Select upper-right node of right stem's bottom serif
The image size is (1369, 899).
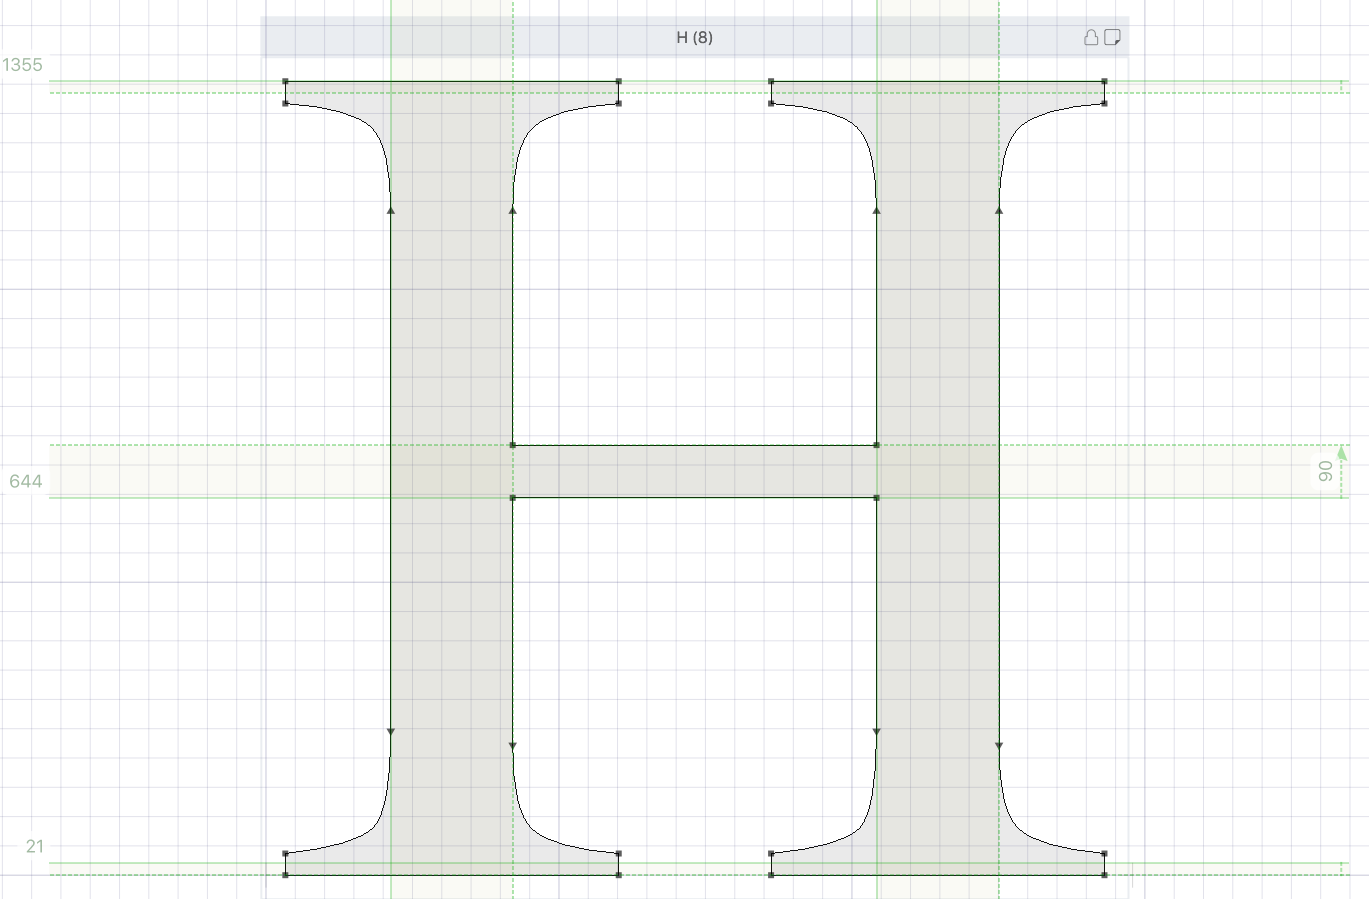pyautogui.click(x=1104, y=854)
